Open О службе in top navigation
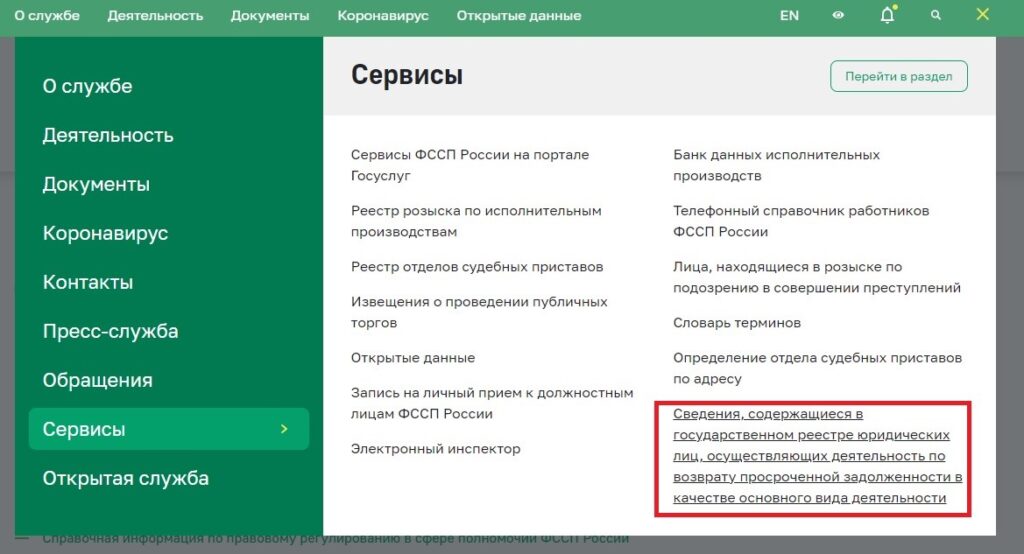This screenshot has height=554, width=1024. coord(47,16)
